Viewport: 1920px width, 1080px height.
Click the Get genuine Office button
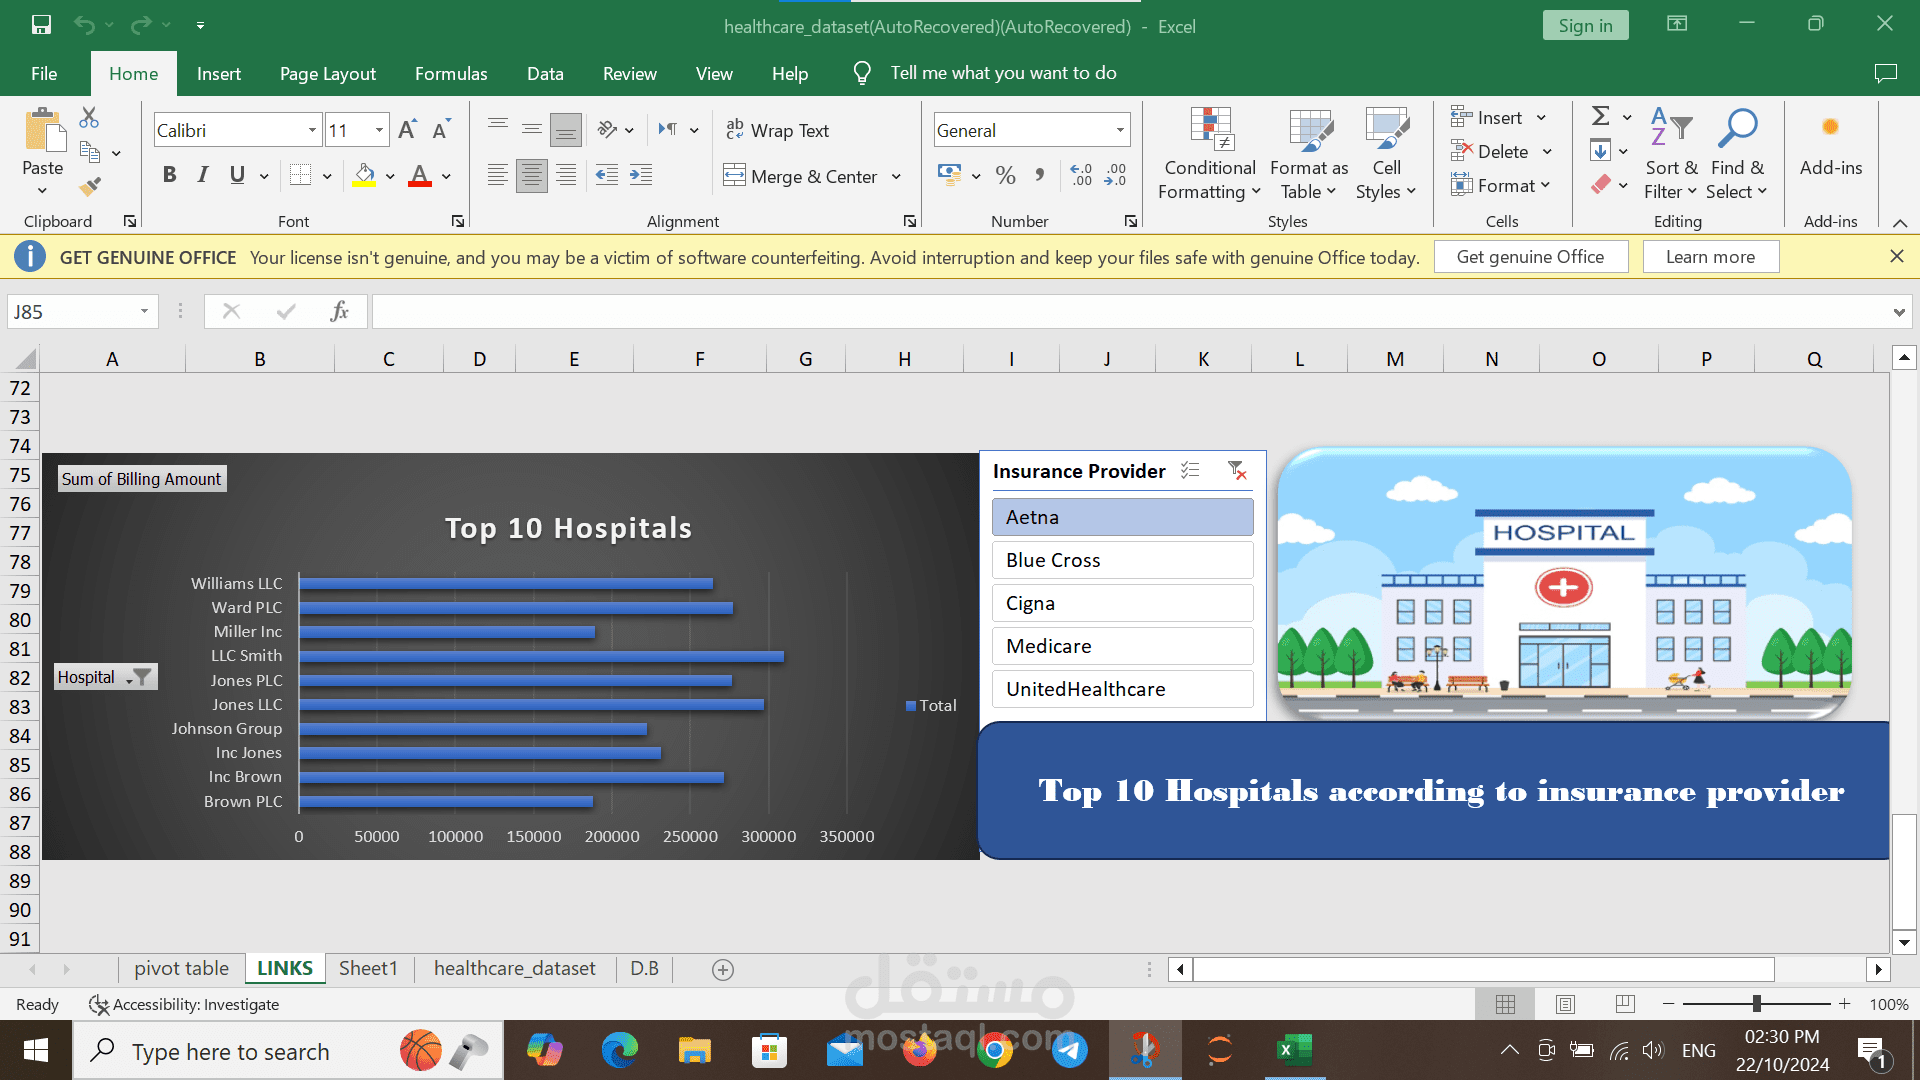tap(1530, 257)
